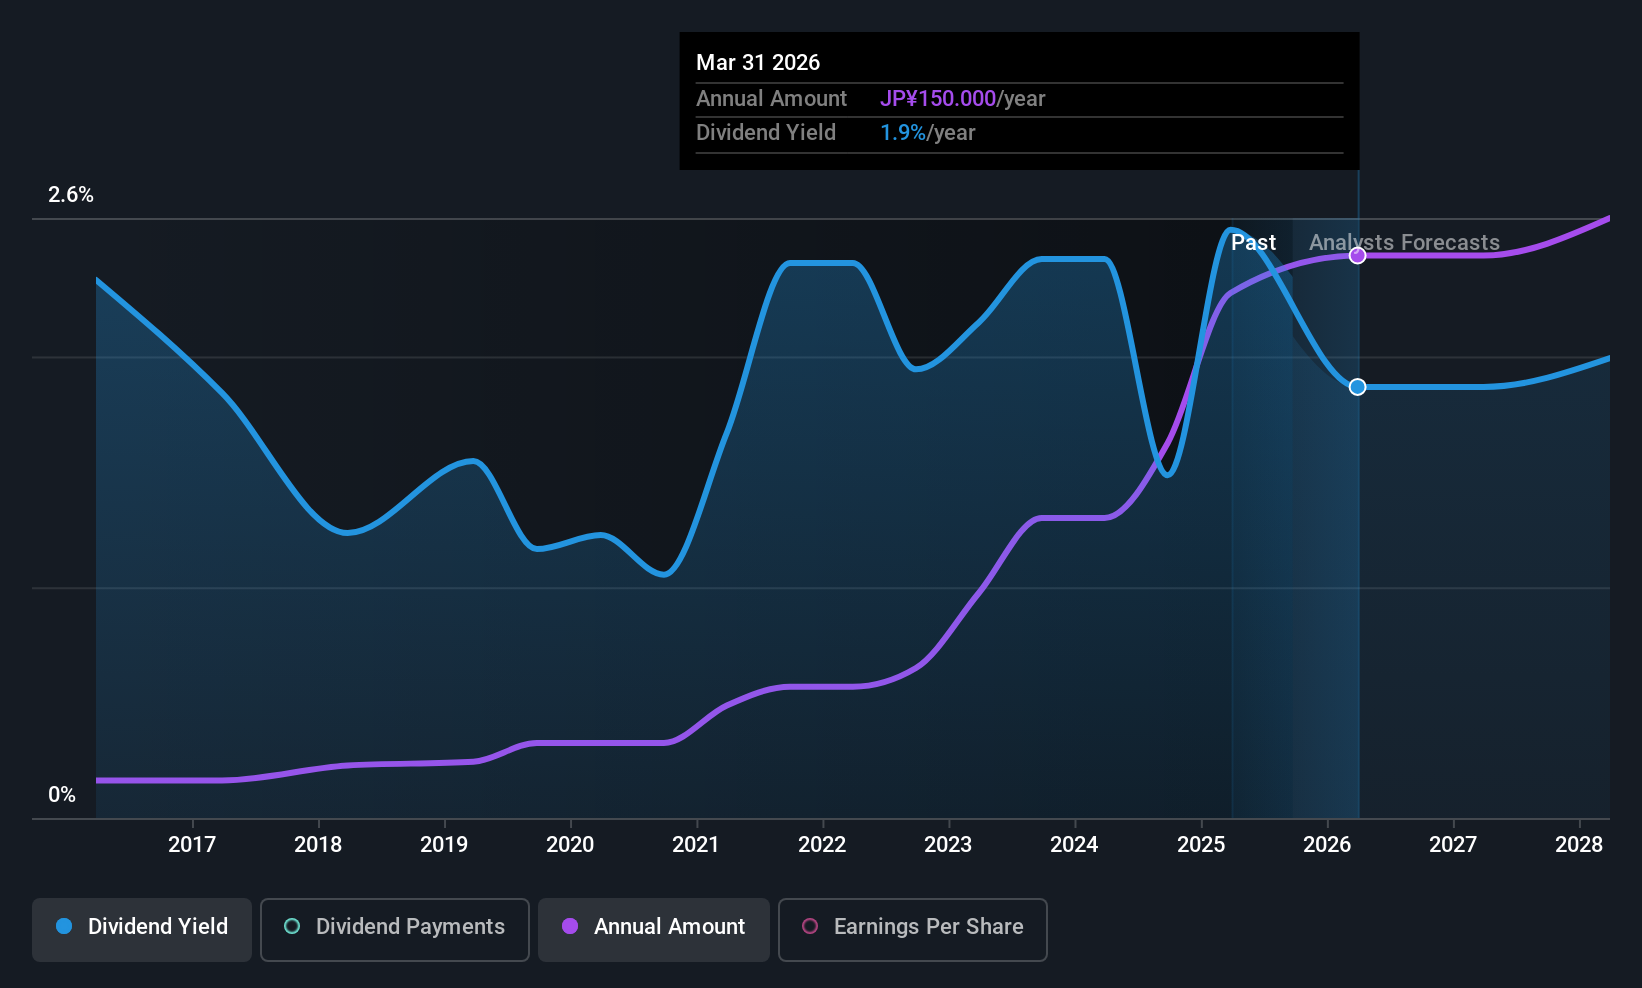Click the blue Dividend Yield data point marker
This screenshot has width=1642, height=988.
[x=1357, y=387]
